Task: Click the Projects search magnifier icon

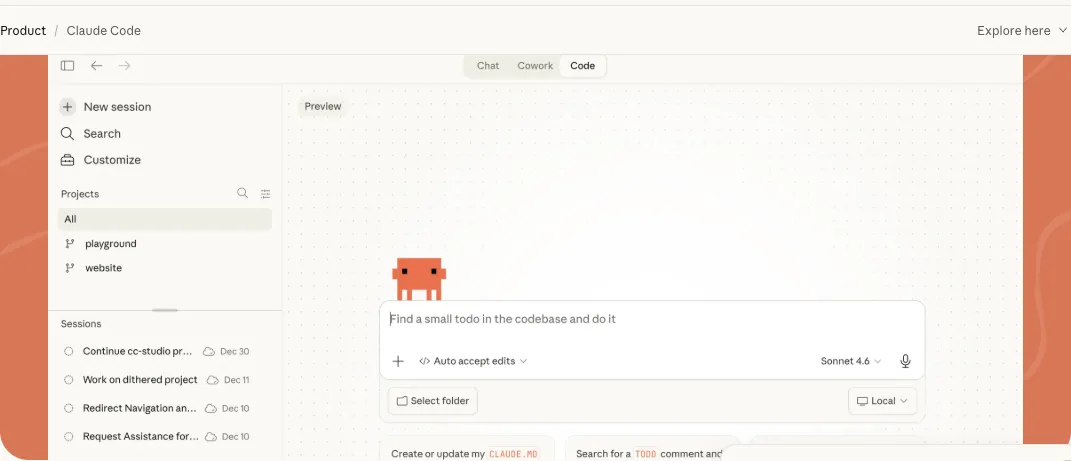Action: coord(242,193)
